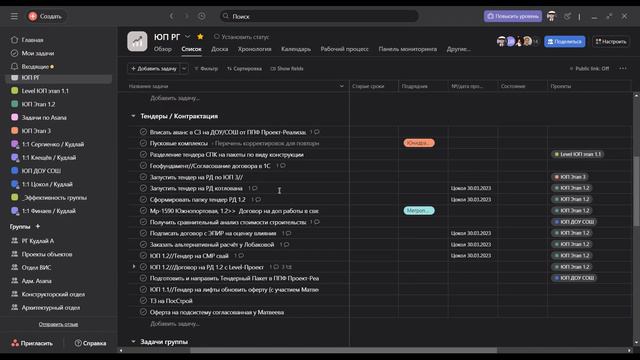Open group РГ Кудлай А

[x=38, y=241]
